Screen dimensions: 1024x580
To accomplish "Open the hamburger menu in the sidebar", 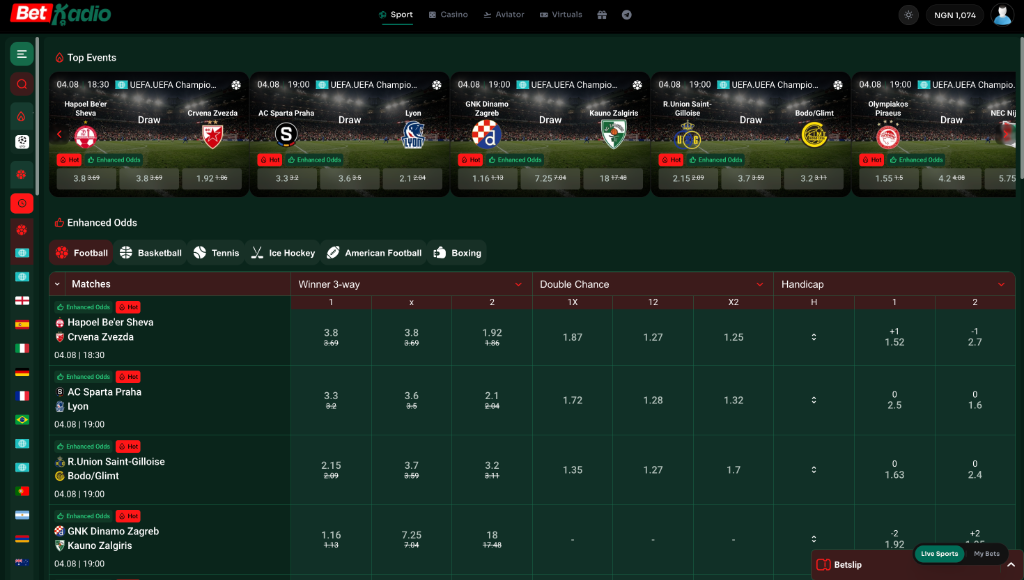I will 22,54.
